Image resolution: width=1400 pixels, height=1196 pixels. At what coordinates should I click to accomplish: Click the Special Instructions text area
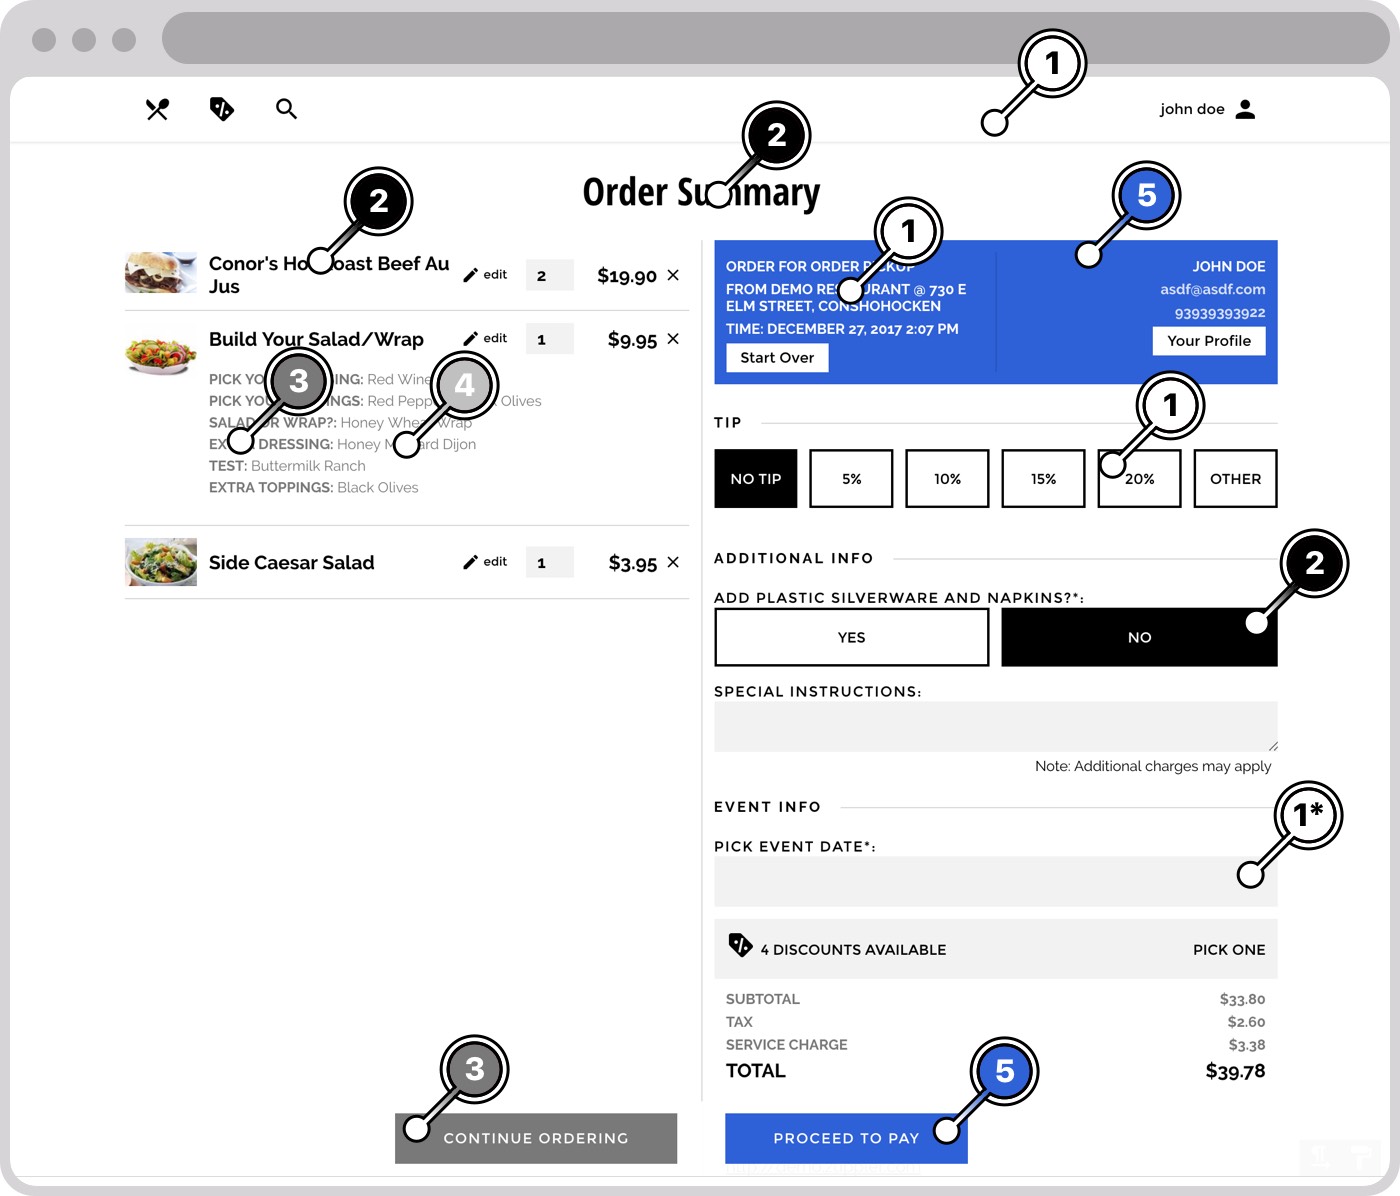click(995, 726)
